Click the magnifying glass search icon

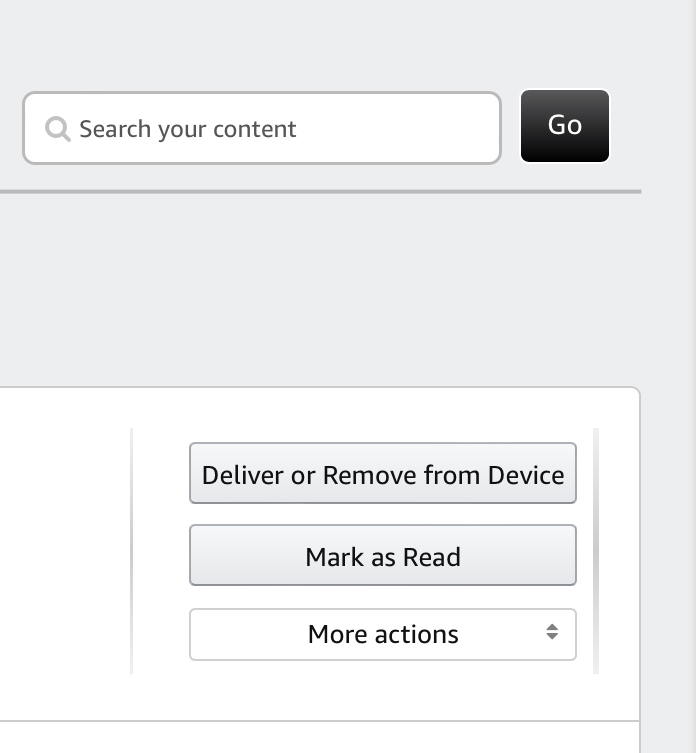pyautogui.click(x=58, y=129)
